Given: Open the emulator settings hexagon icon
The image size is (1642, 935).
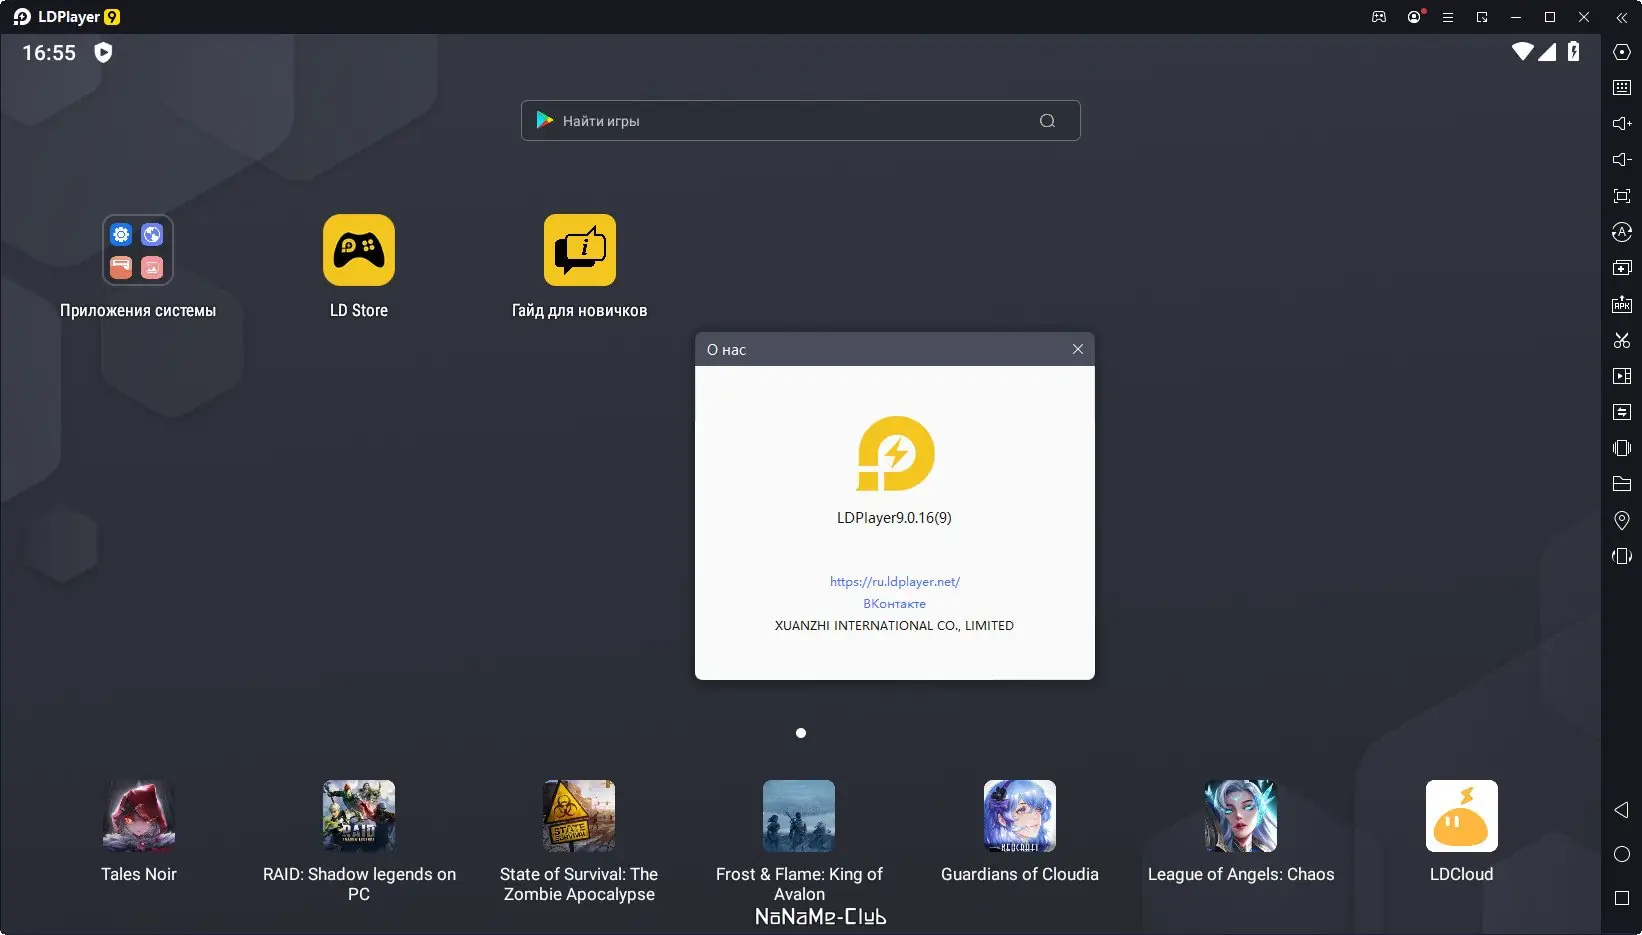Looking at the screenshot, I should coord(1622,52).
